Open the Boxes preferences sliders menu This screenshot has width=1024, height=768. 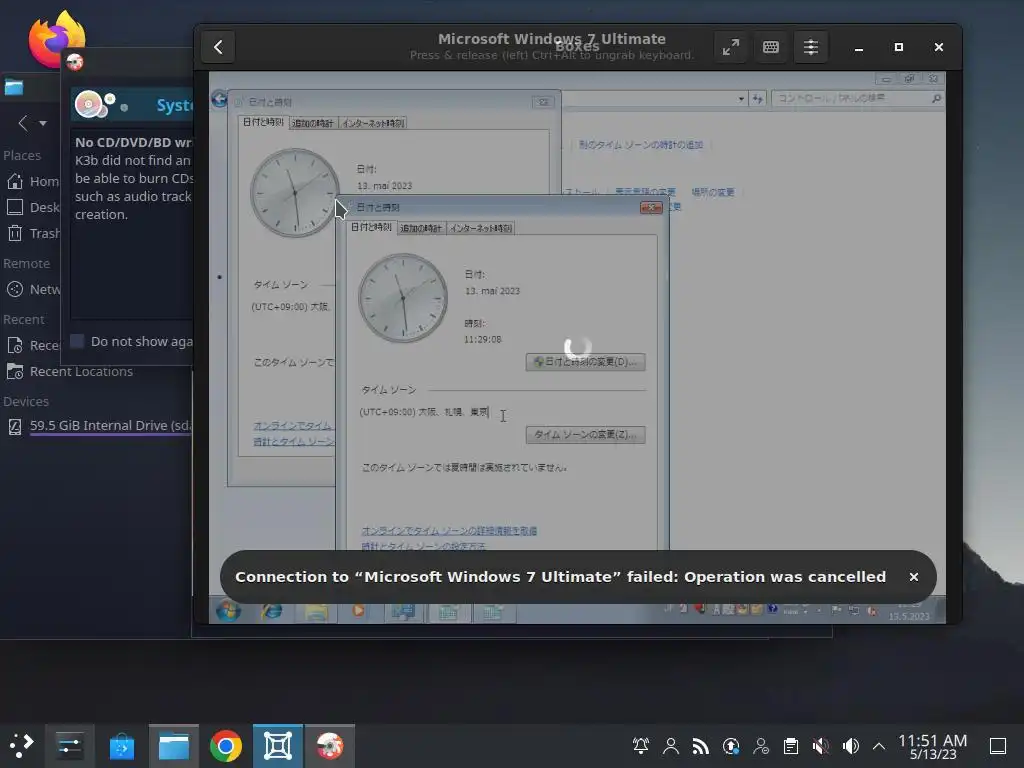coord(810,47)
